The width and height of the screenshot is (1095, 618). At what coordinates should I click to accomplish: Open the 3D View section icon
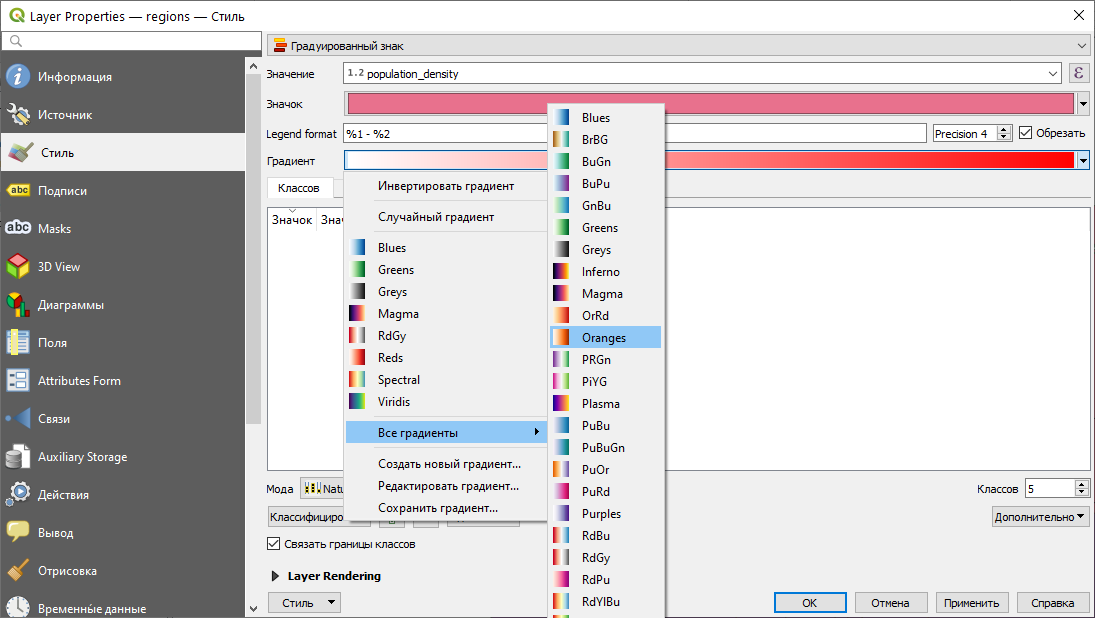tap(18, 267)
